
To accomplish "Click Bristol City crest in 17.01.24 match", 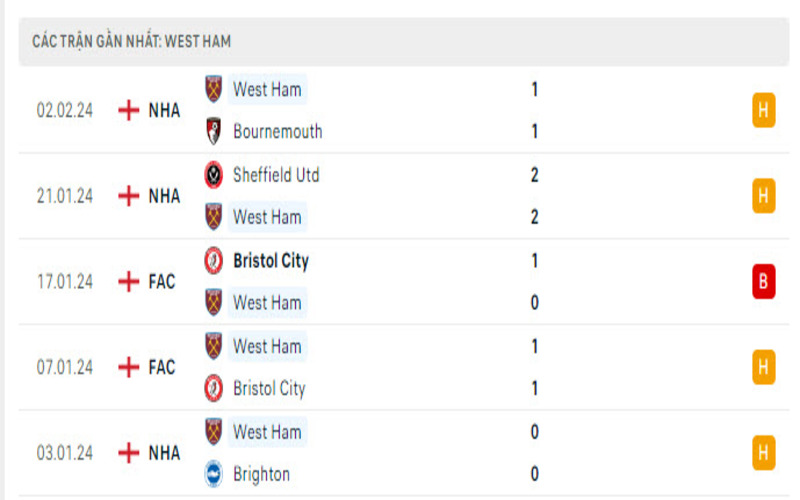I will click(213, 261).
